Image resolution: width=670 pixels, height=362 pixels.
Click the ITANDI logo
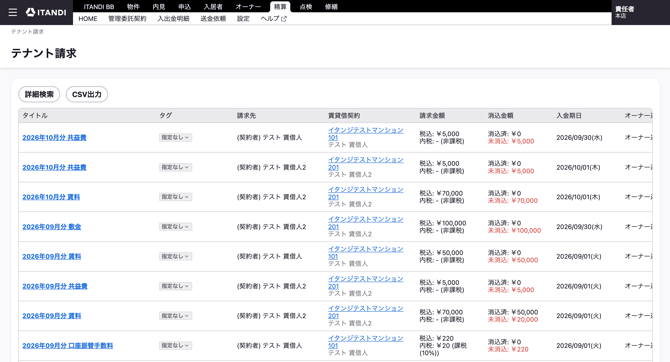pos(46,12)
